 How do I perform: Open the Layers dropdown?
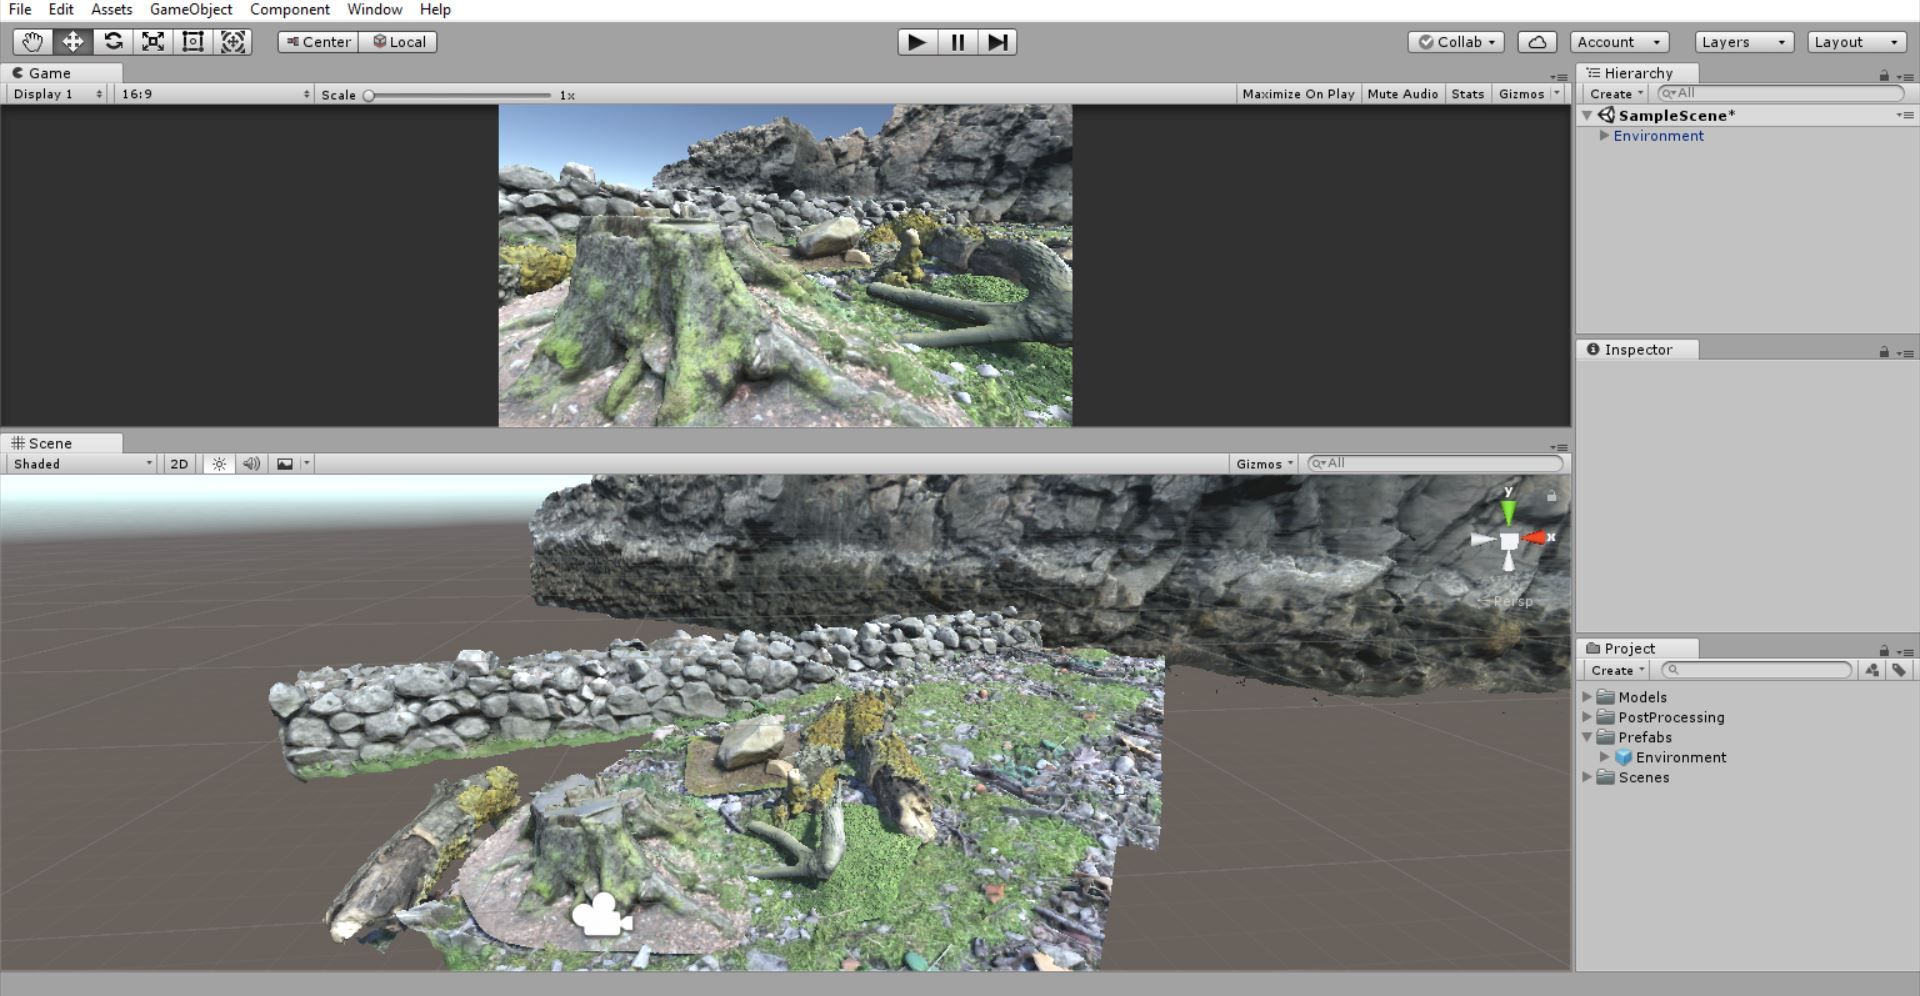tap(1744, 42)
